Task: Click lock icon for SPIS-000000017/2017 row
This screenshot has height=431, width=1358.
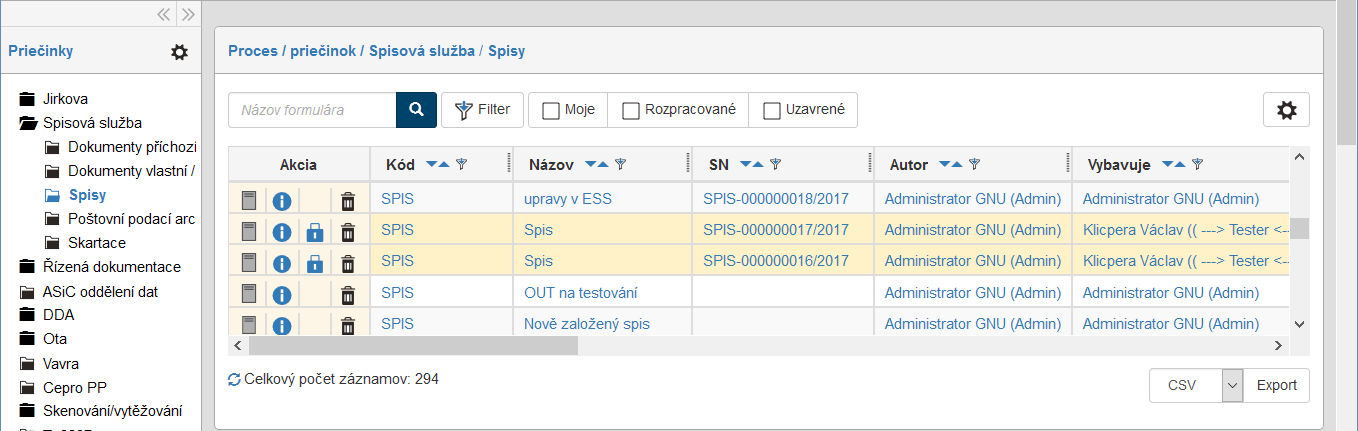Action: pyautogui.click(x=315, y=233)
